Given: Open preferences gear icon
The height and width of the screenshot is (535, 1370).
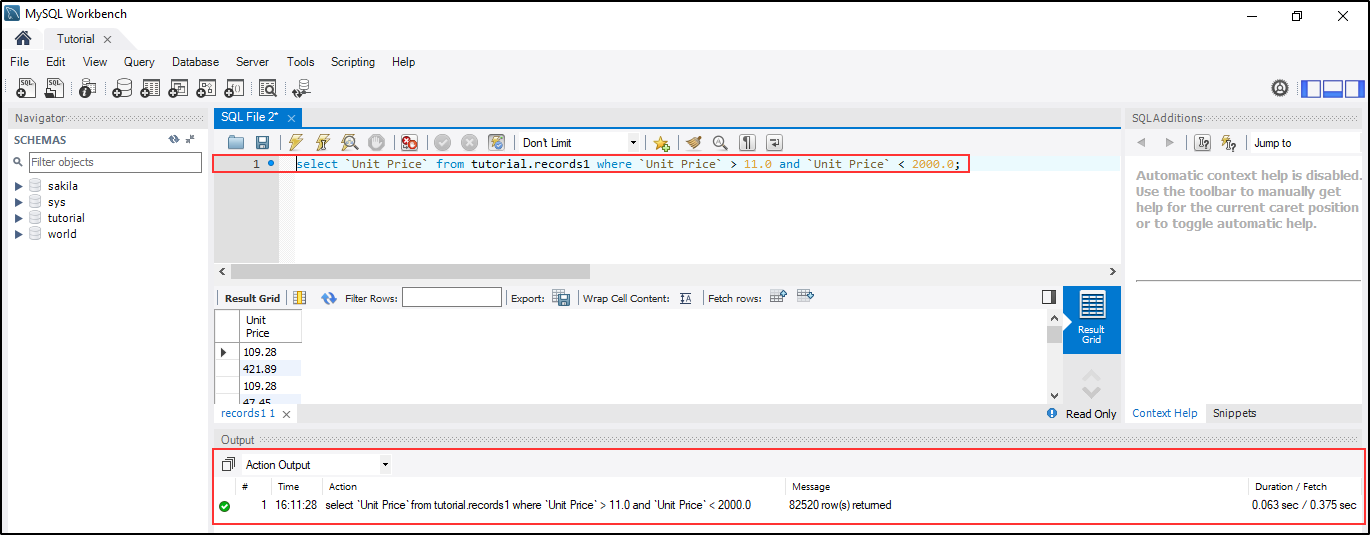Looking at the screenshot, I should click(1280, 88).
